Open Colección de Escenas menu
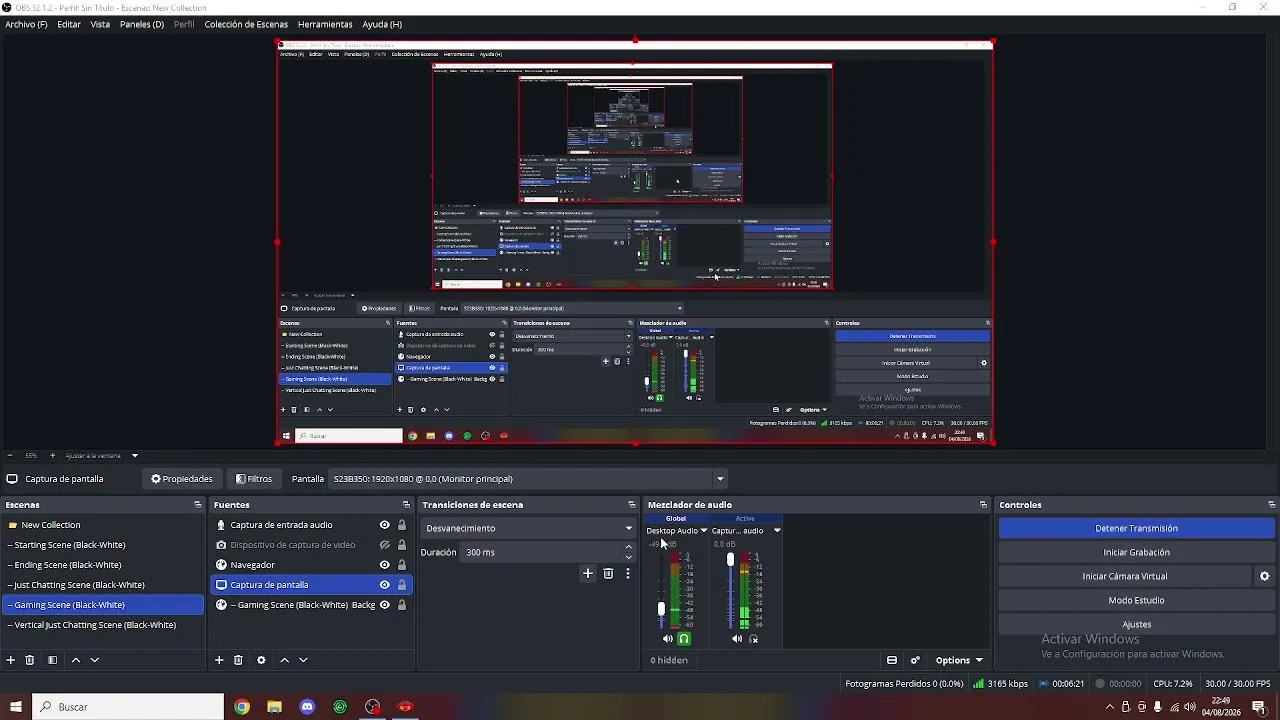The image size is (1280, 720). [246, 24]
